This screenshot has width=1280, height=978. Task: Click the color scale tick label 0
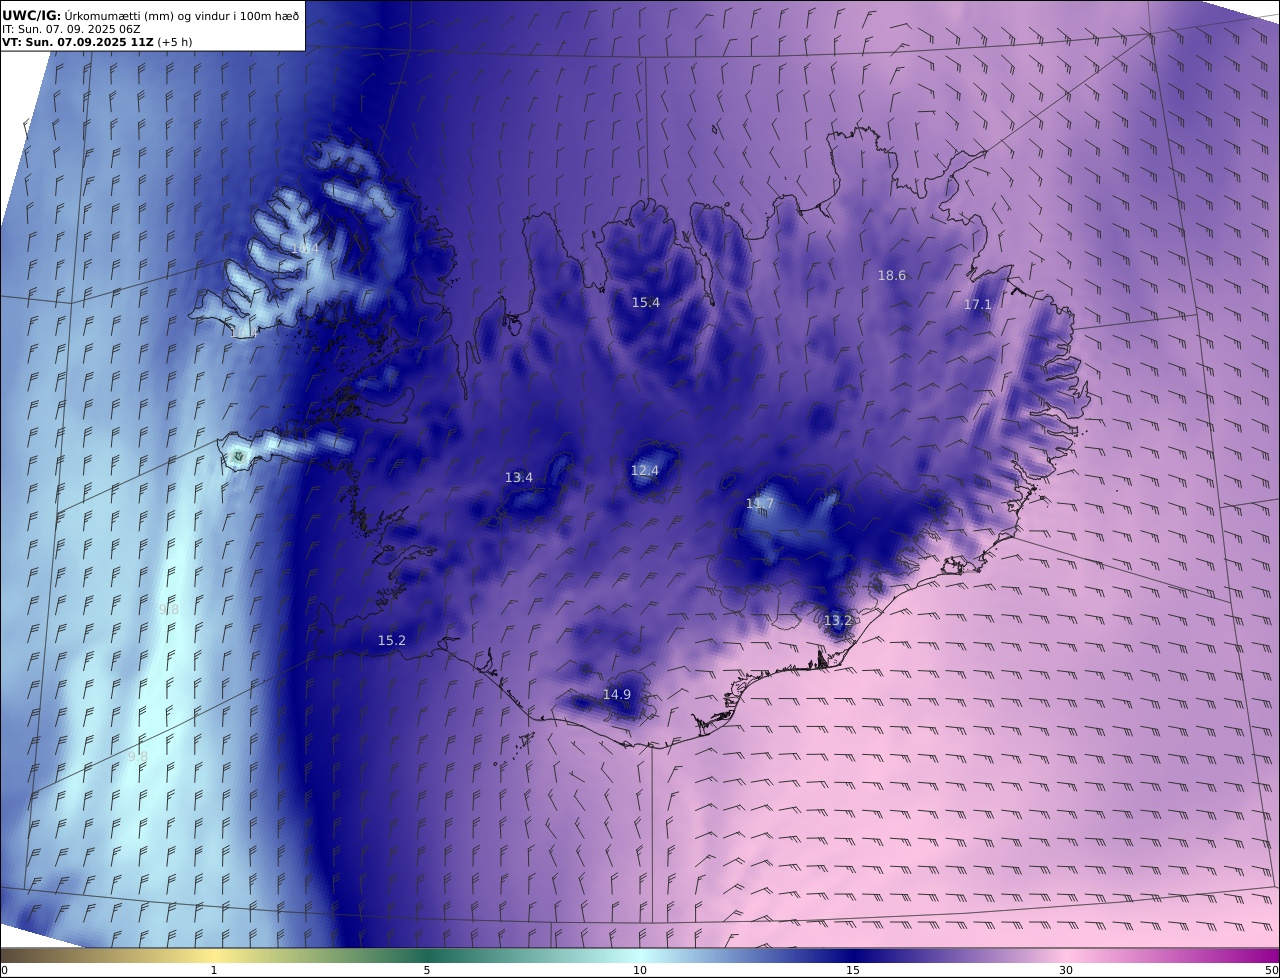click(4, 970)
